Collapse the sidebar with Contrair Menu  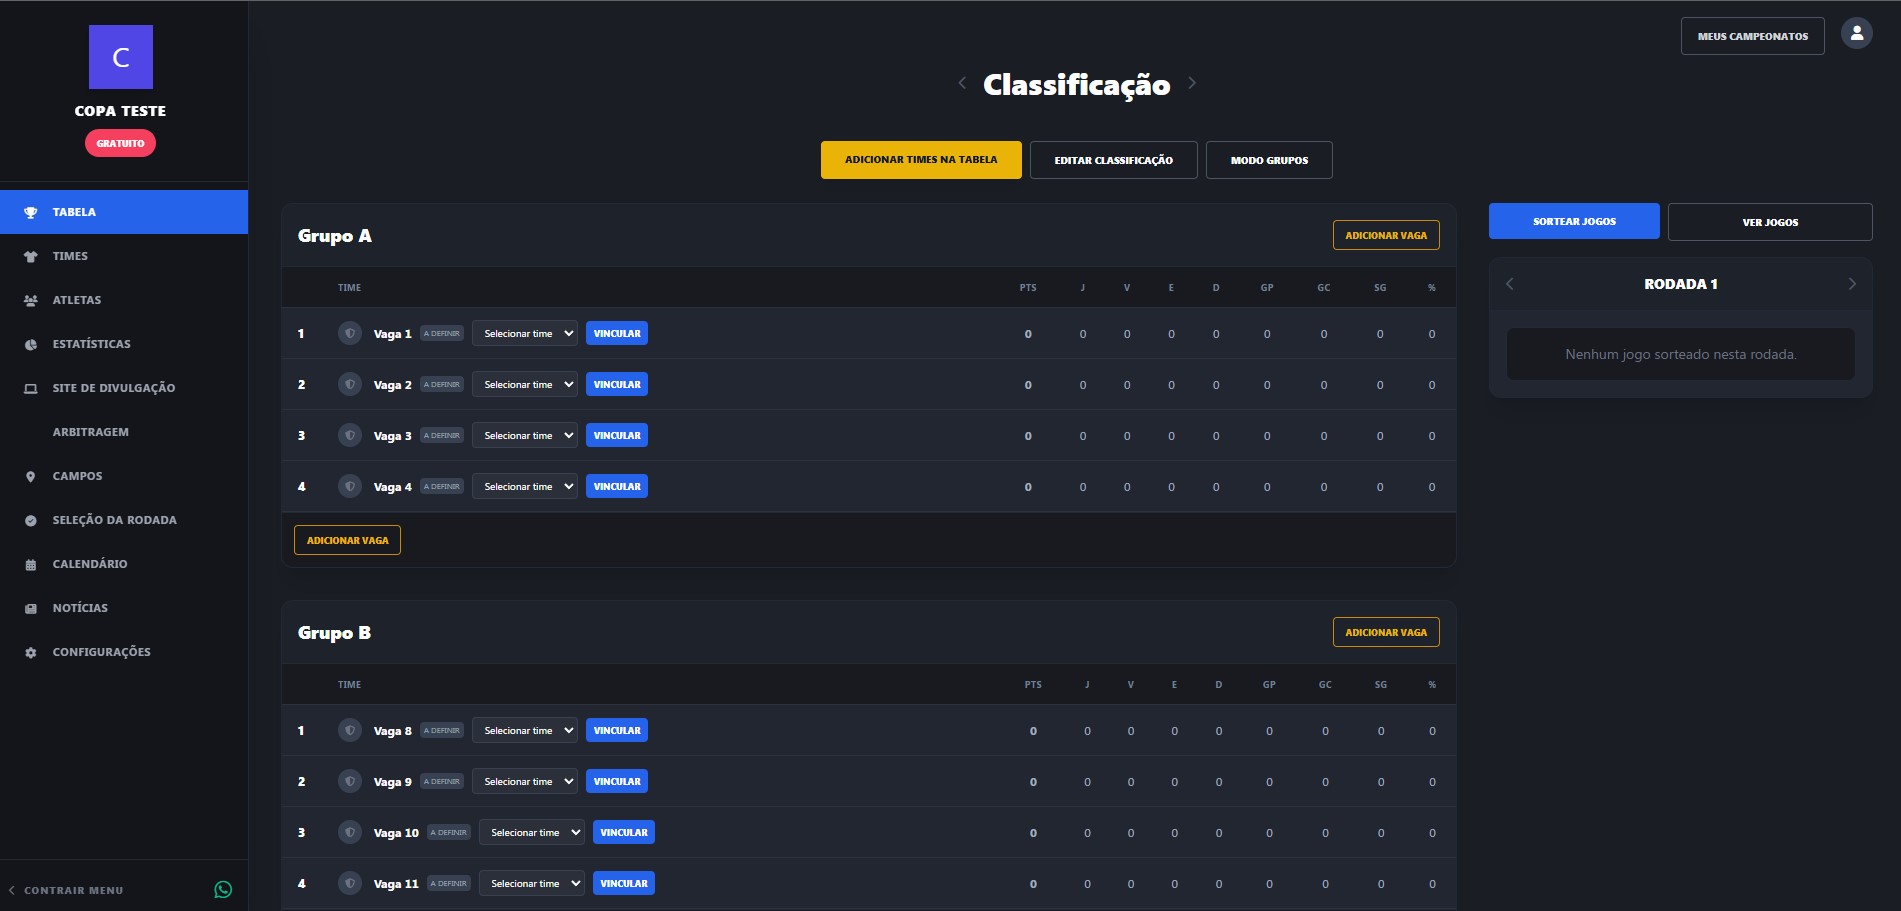tap(66, 890)
